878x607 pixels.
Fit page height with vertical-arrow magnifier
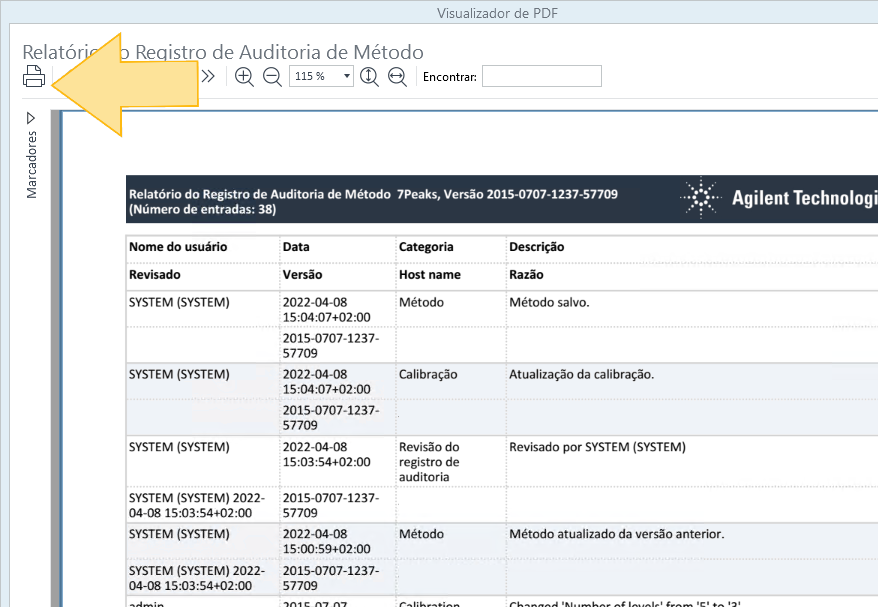point(369,77)
